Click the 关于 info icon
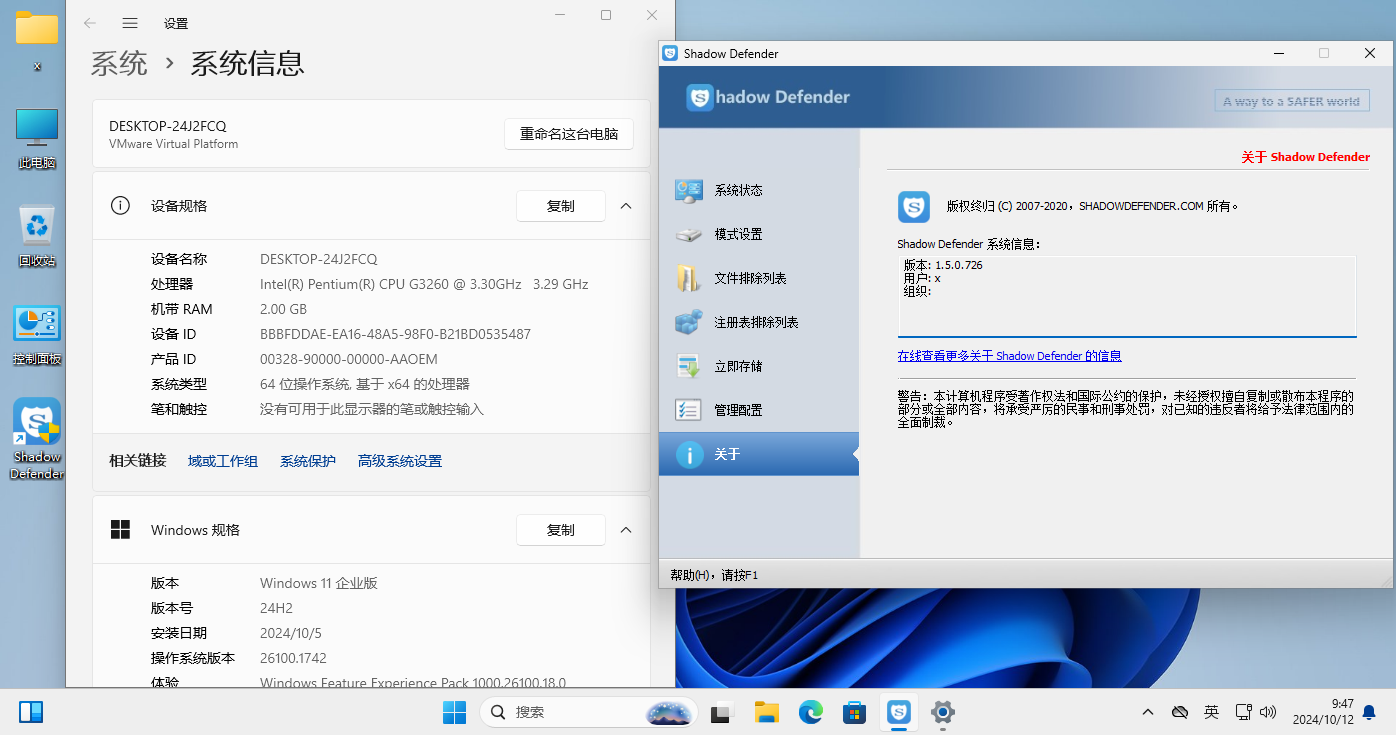The height and width of the screenshot is (735, 1396). [690, 454]
